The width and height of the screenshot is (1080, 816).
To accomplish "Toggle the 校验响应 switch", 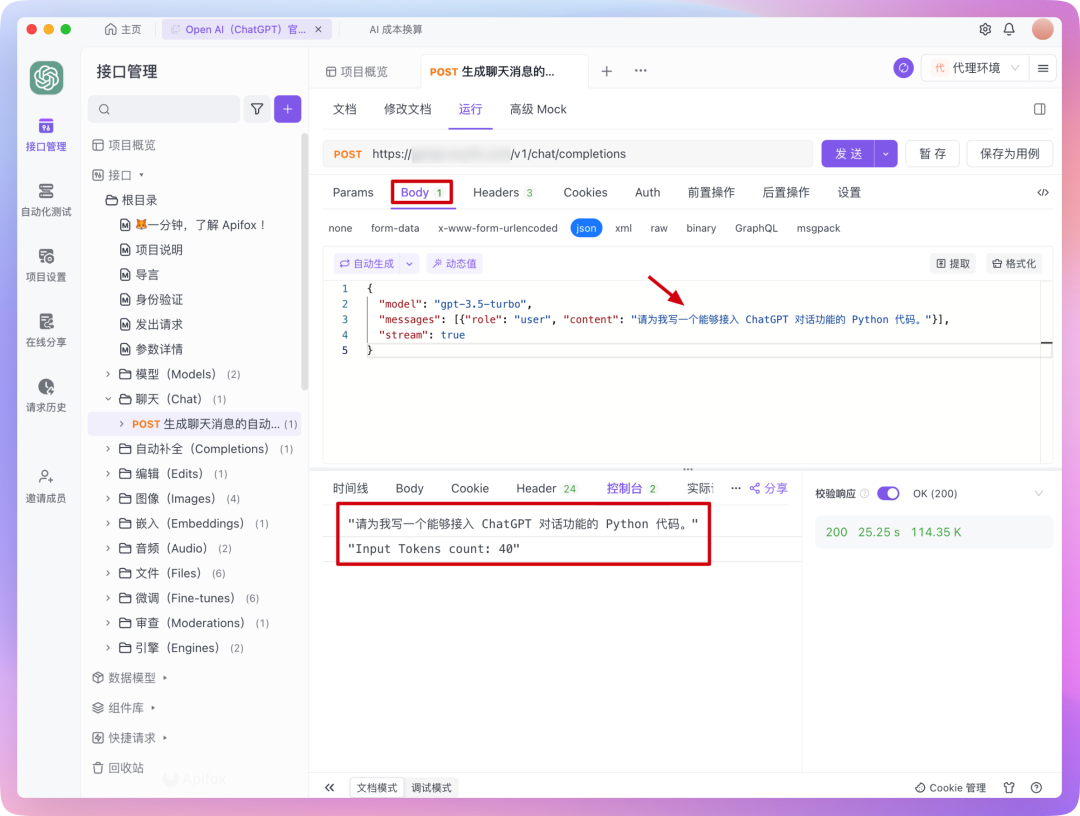I will tap(888, 493).
